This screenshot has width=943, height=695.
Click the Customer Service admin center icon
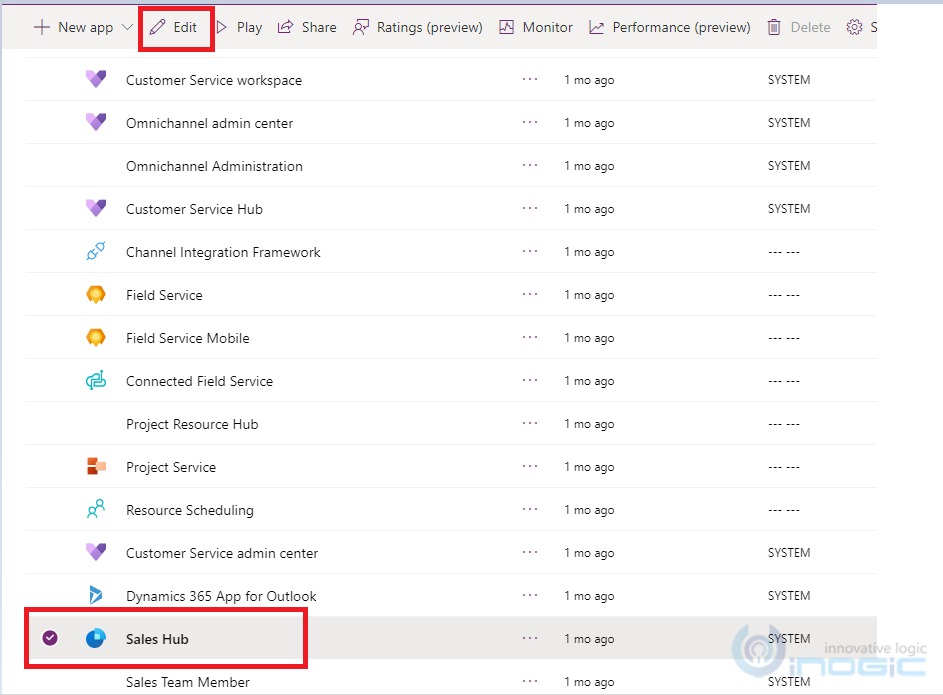click(96, 553)
